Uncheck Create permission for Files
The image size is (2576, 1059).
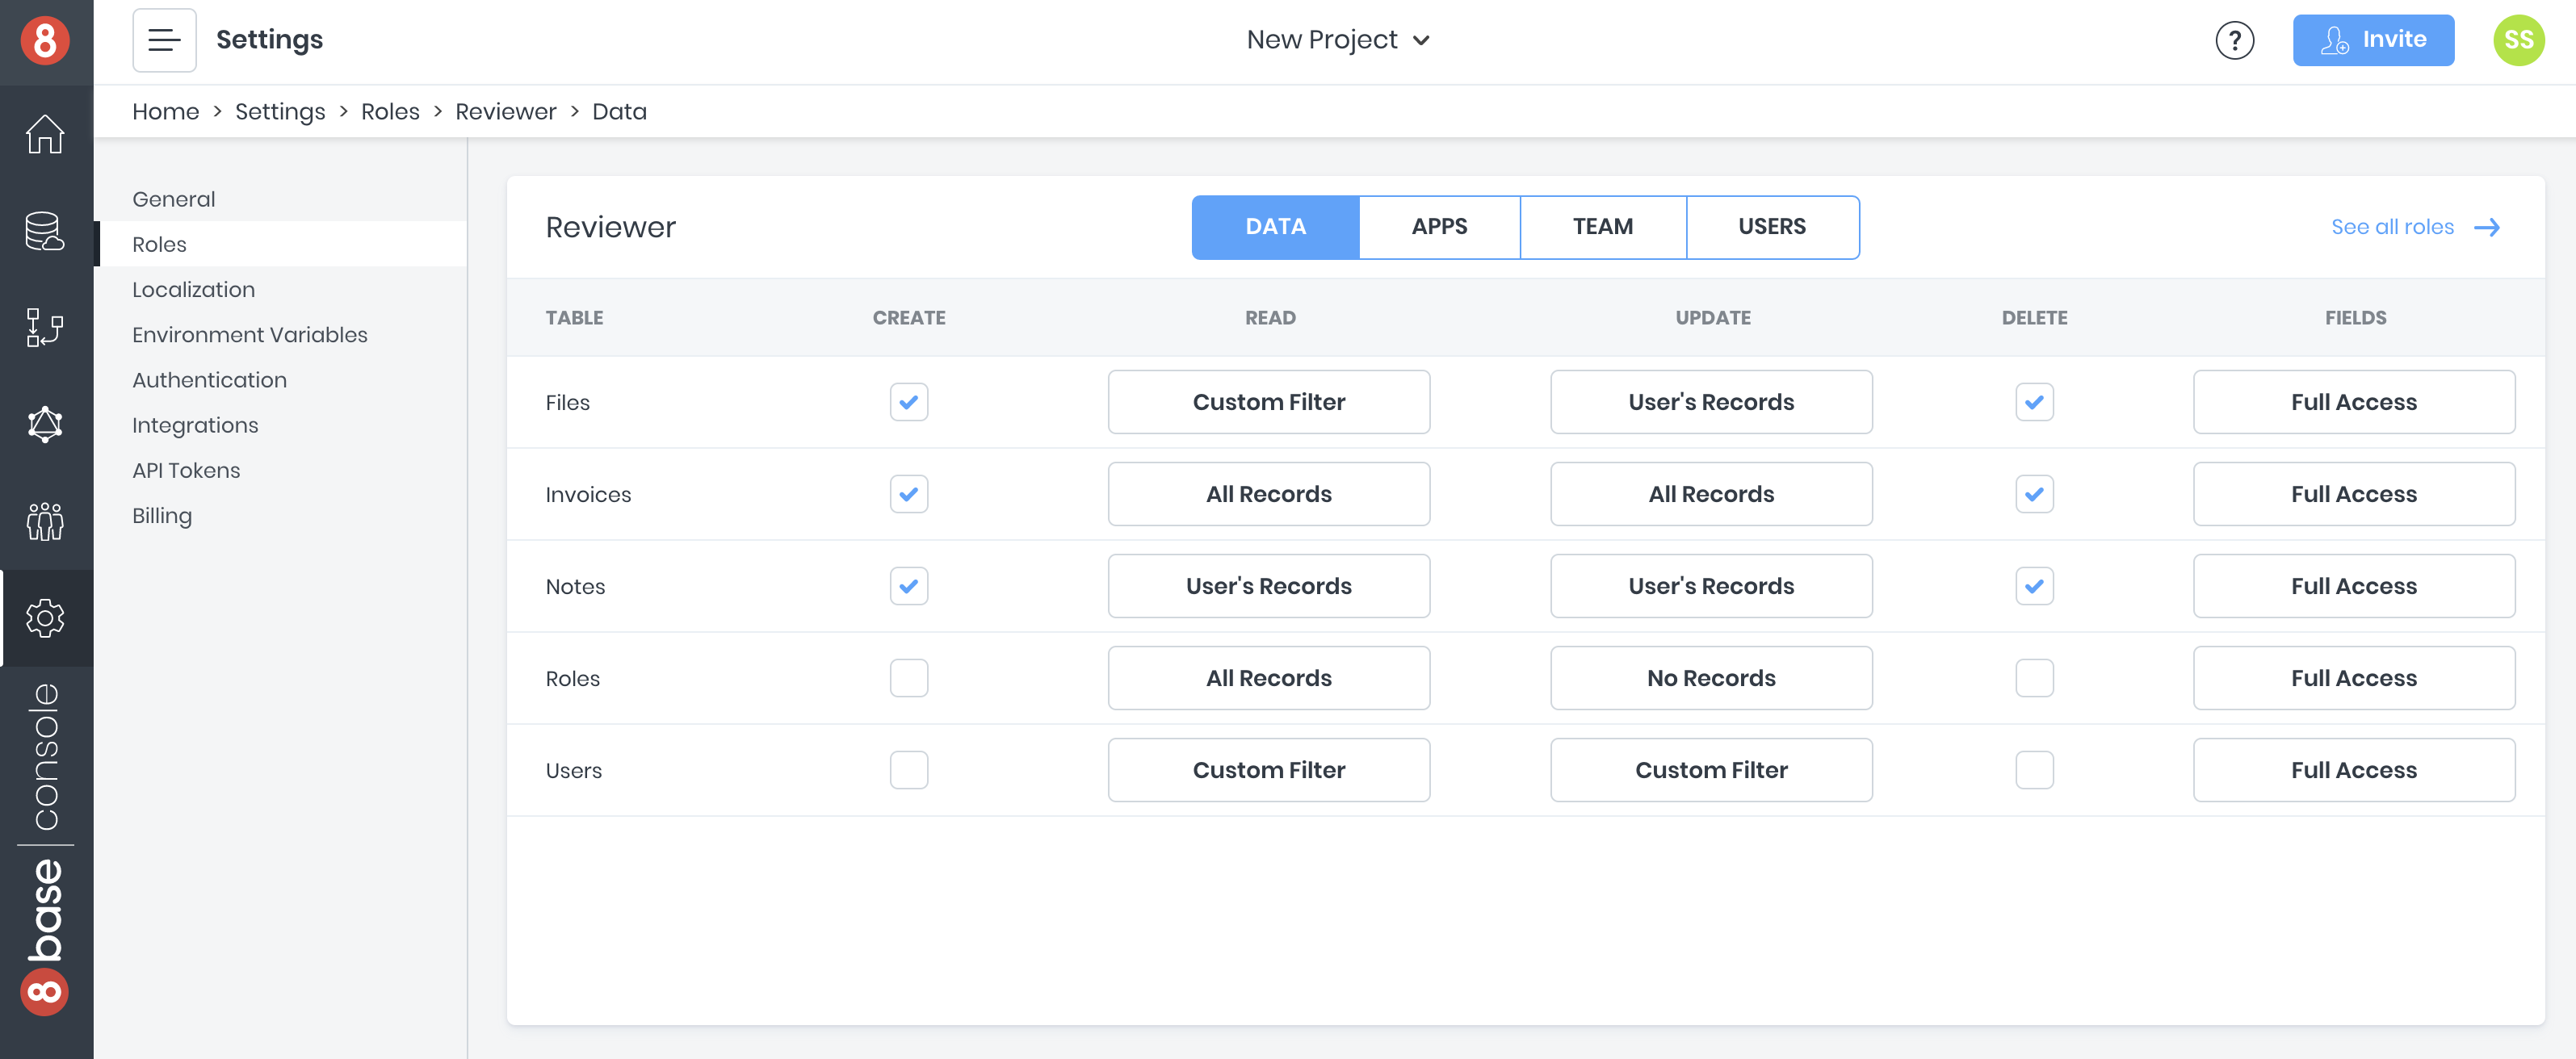click(x=908, y=402)
